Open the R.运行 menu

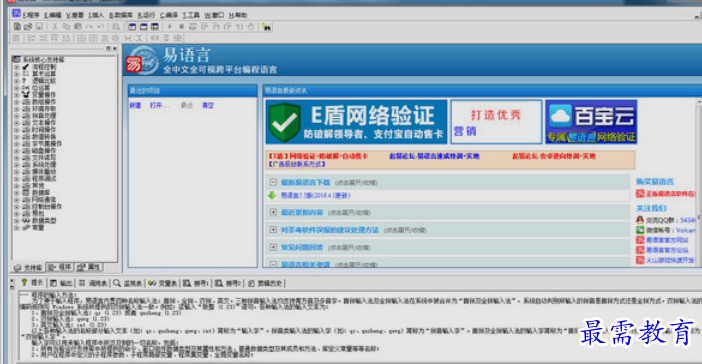point(146,15)
